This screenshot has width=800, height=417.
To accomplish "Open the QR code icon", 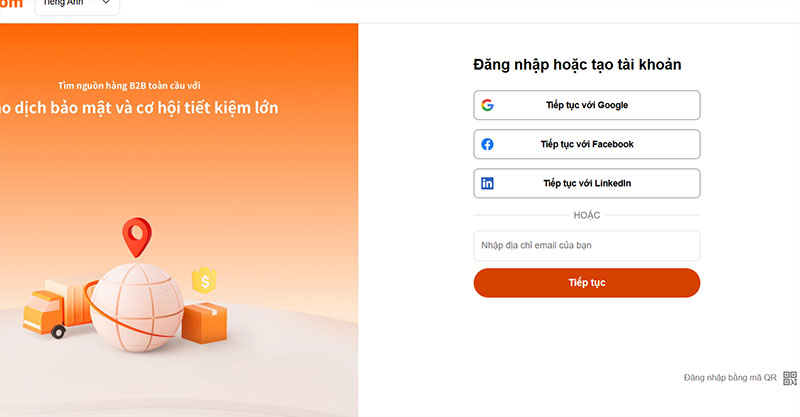I will click(x=789, y=377).
